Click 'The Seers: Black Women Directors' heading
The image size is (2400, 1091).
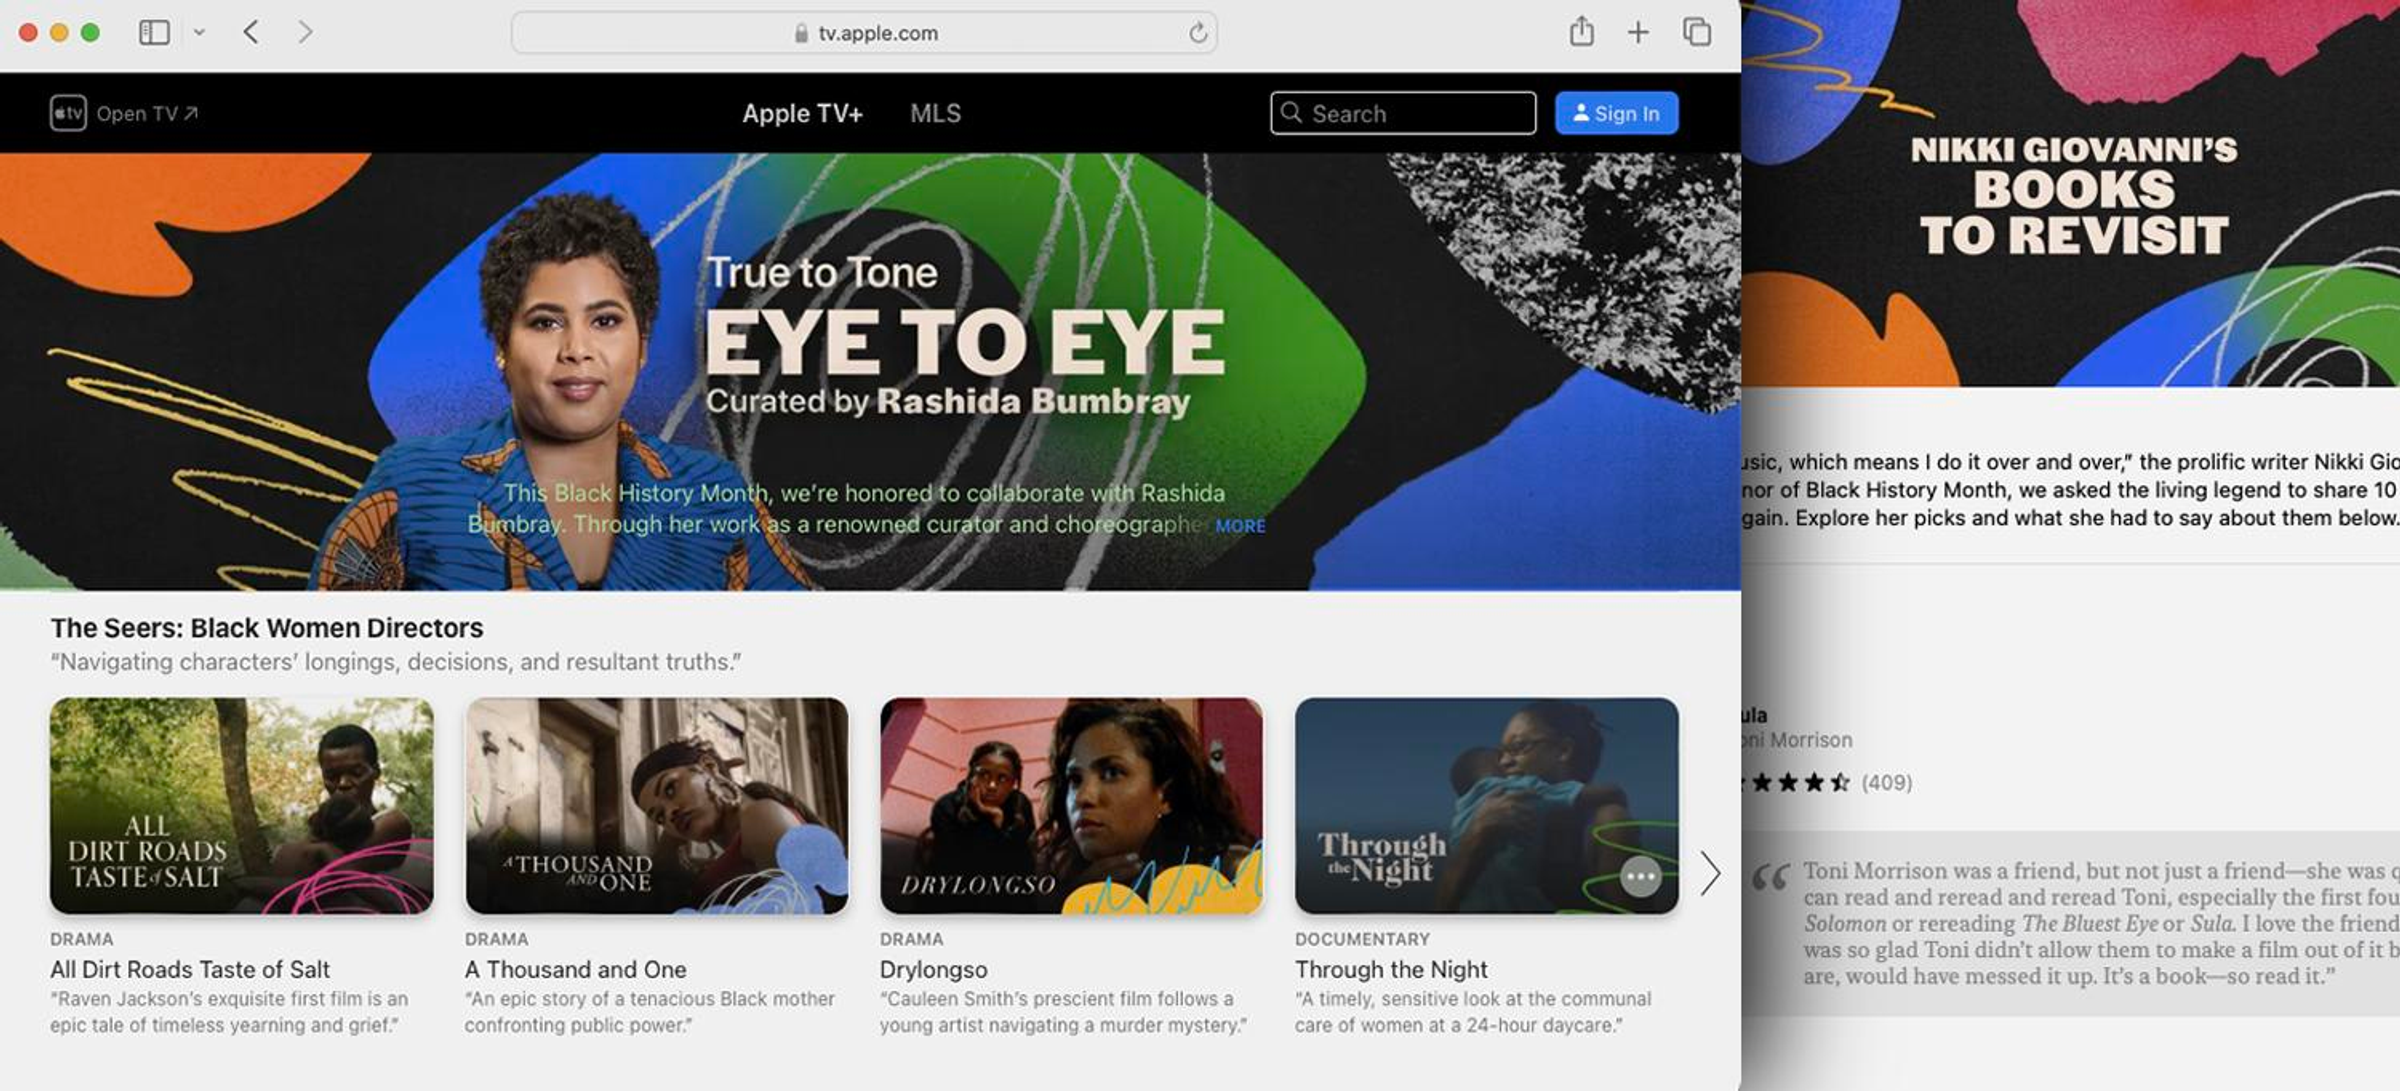pyautogui.click(x=267, y=628)
